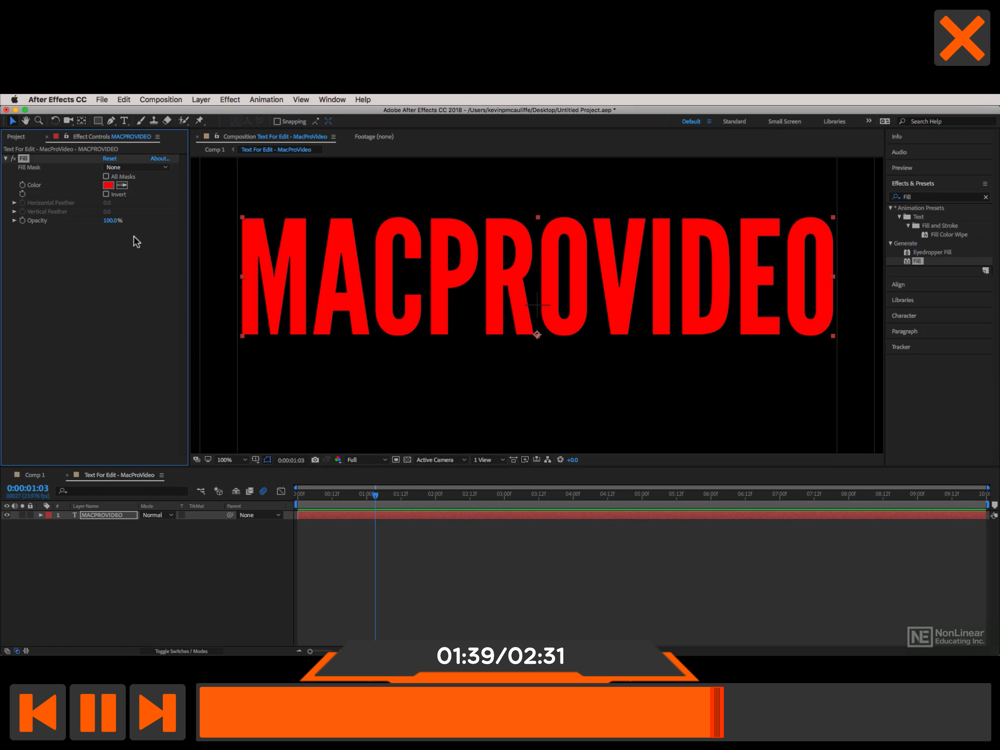1000x750 pixels.
Task: Select the Puppet Pin tool
Action: [200, 121]
